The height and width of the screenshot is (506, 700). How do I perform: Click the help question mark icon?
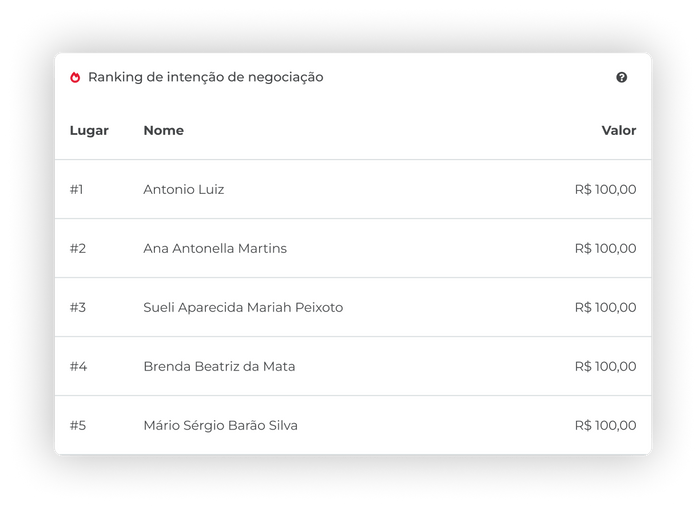click(x=622, y=77)
